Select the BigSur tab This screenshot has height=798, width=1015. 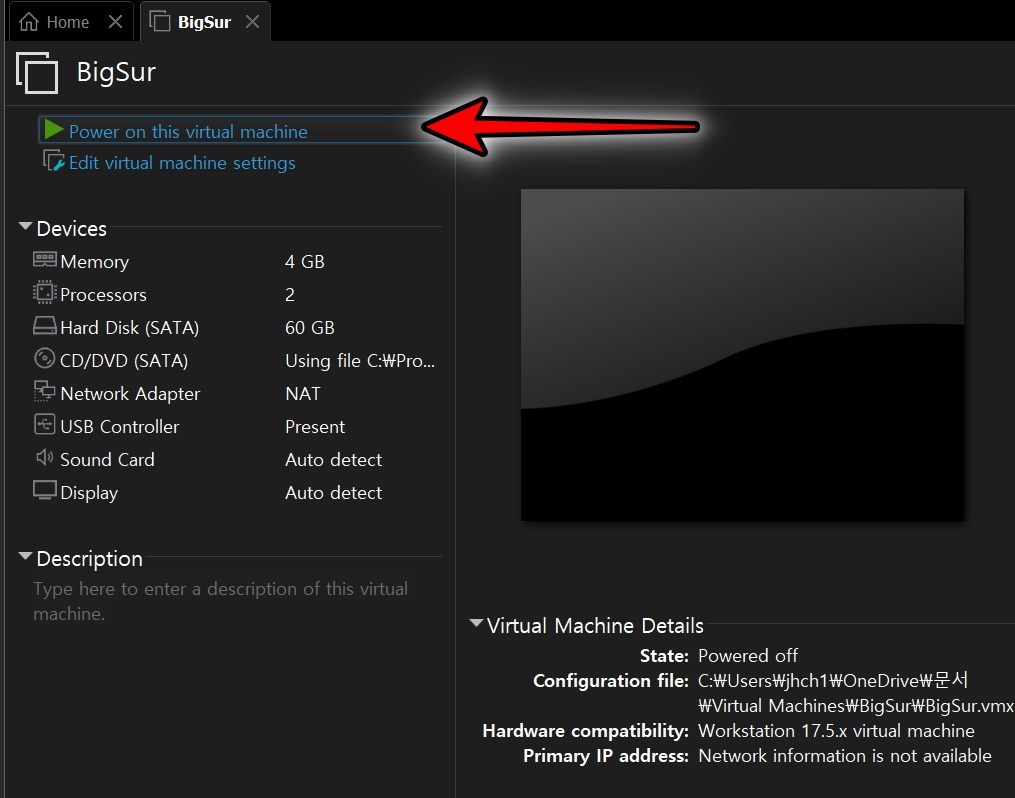(205, 22)
